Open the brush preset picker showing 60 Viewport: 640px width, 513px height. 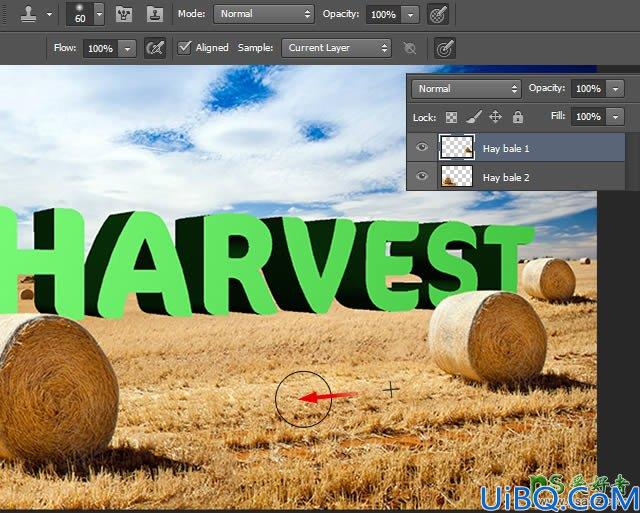[85, 14]
